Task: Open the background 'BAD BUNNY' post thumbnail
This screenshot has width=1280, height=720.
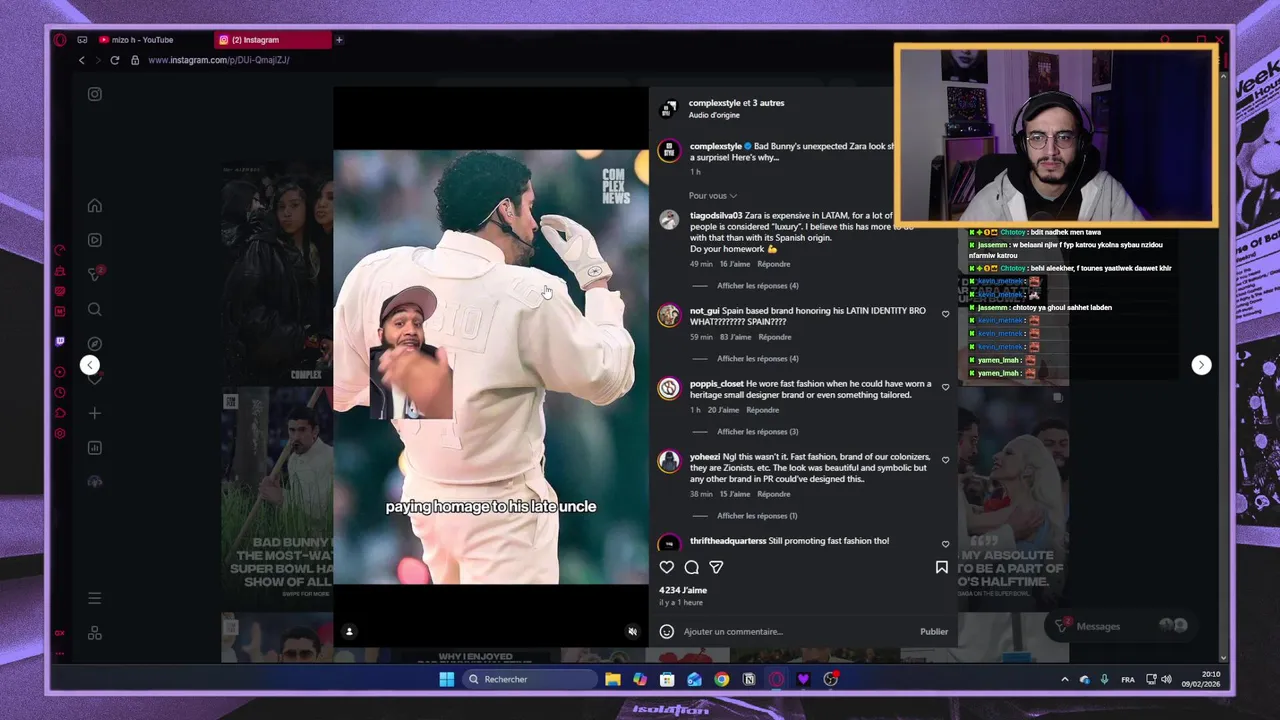Action: [x=277, y=496]
